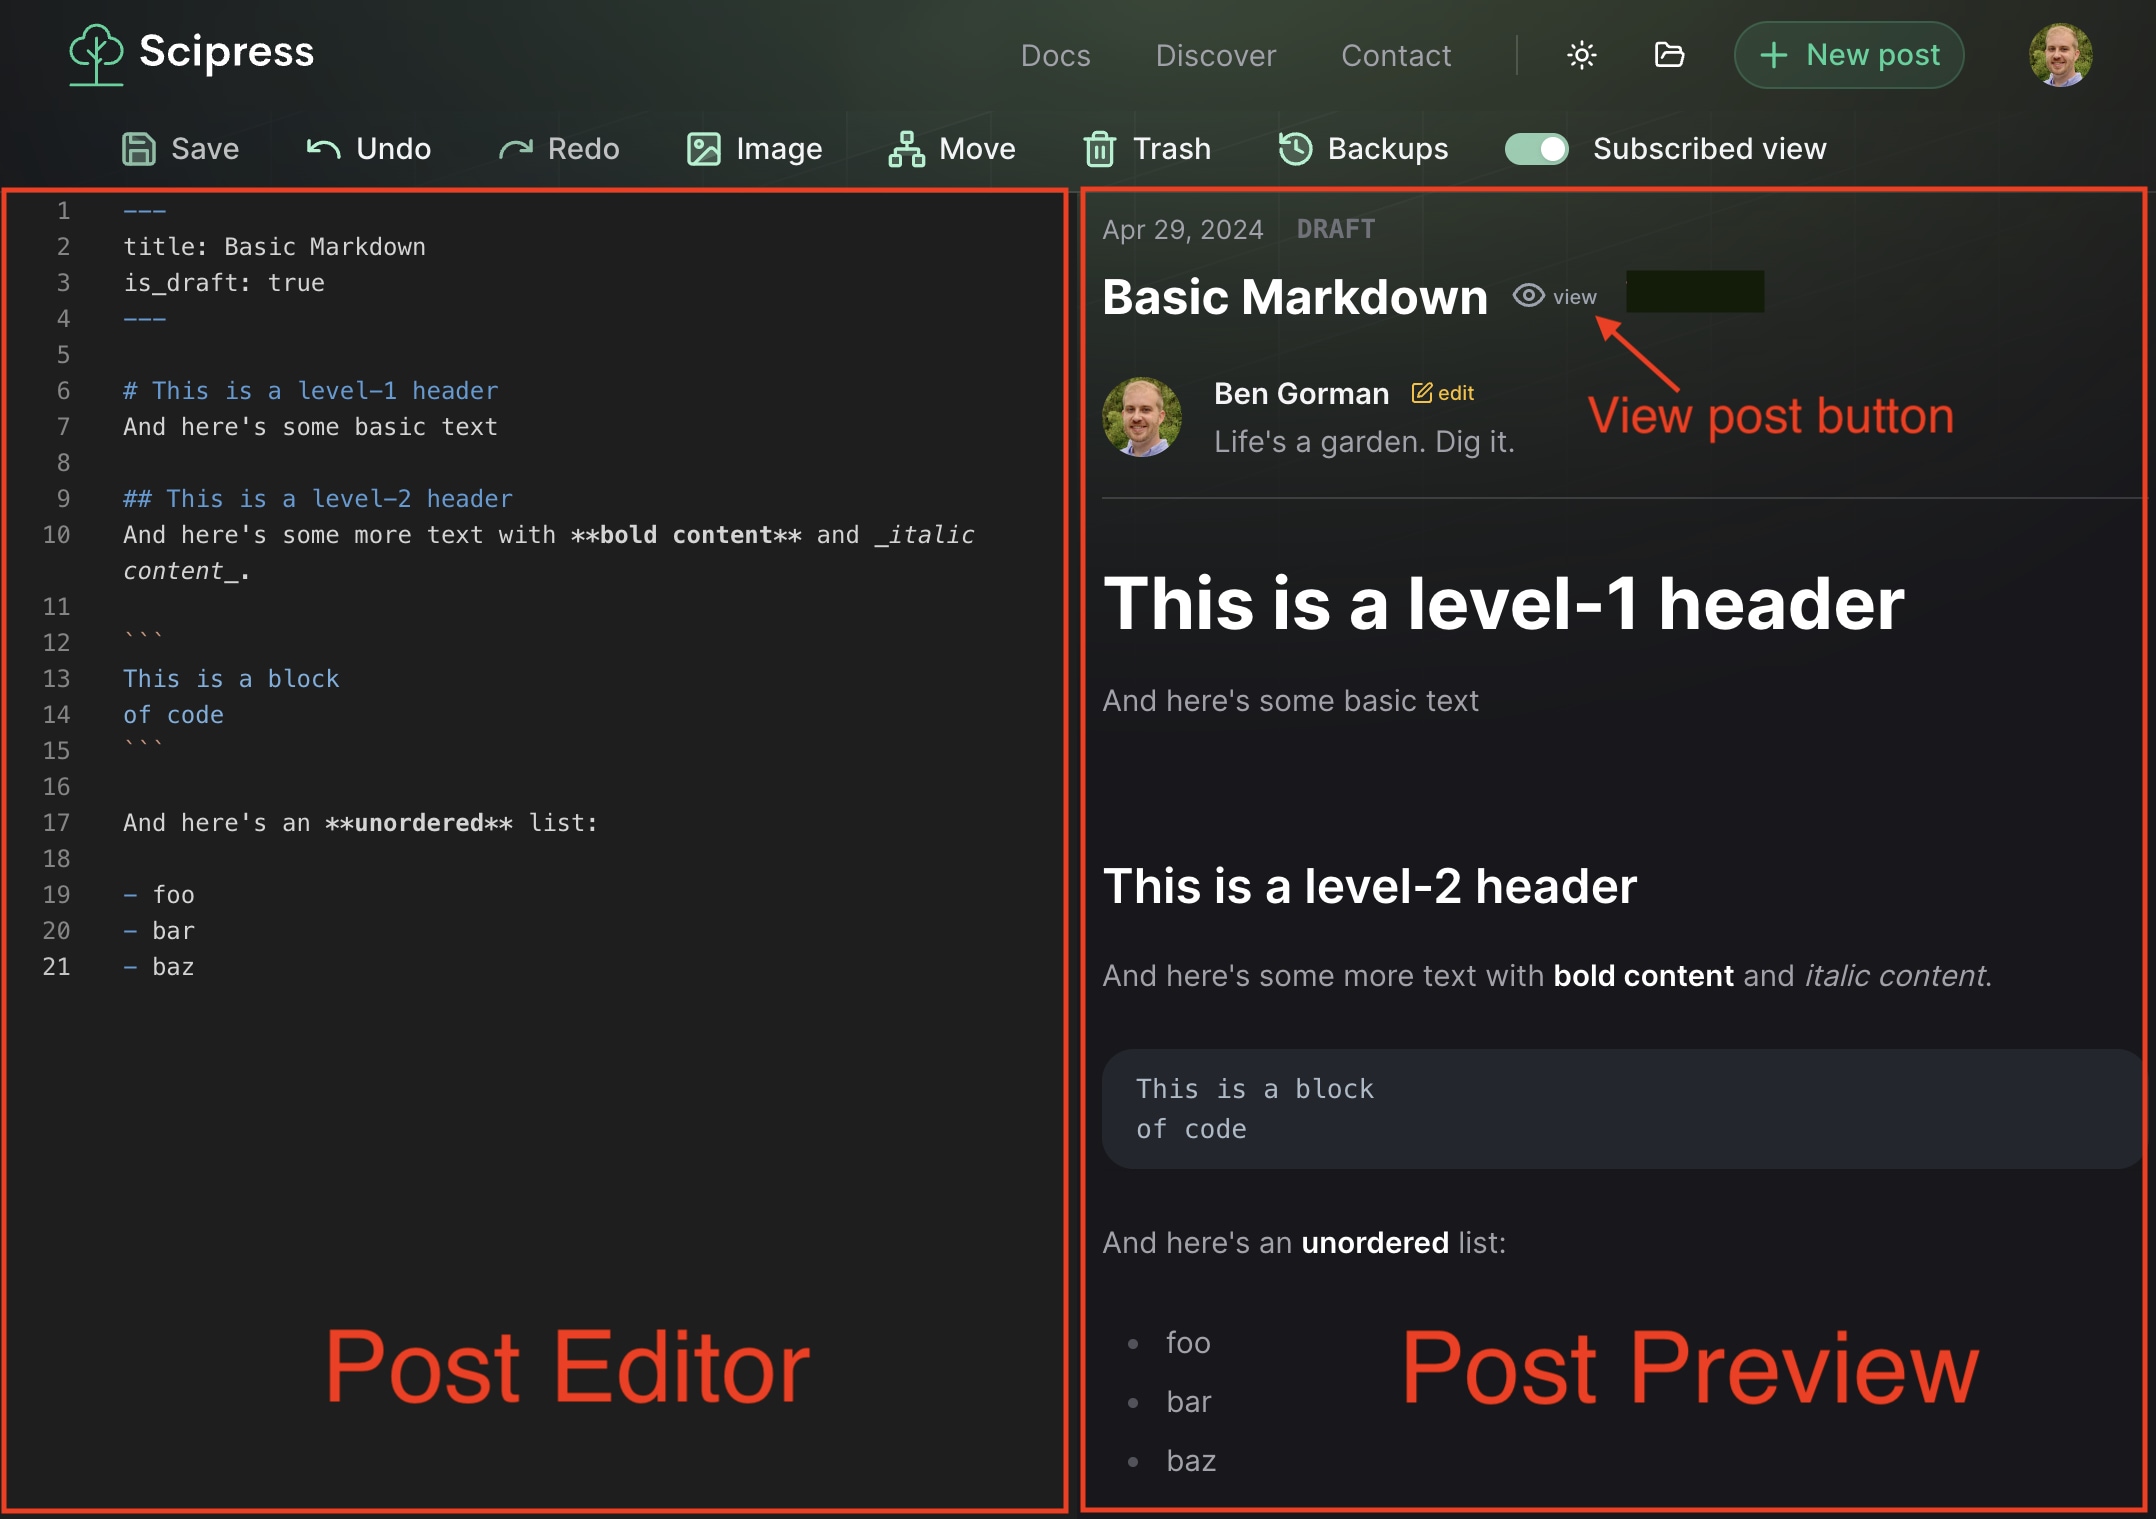Toggle the Subscribed view switch
Viewport: 2156px width, 1519px height.
click(1536, 149)
